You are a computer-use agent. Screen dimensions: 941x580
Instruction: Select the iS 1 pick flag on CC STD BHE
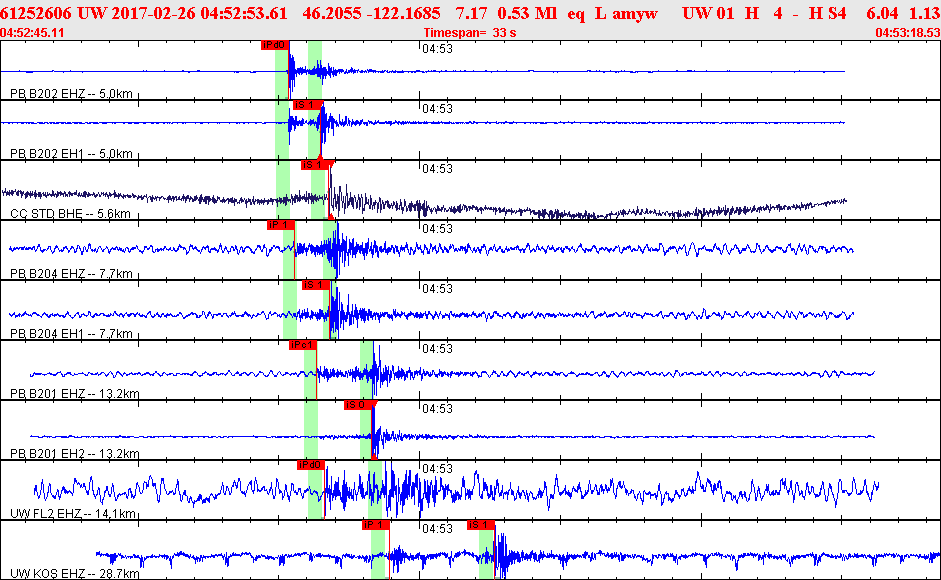(x=316, y=165)
